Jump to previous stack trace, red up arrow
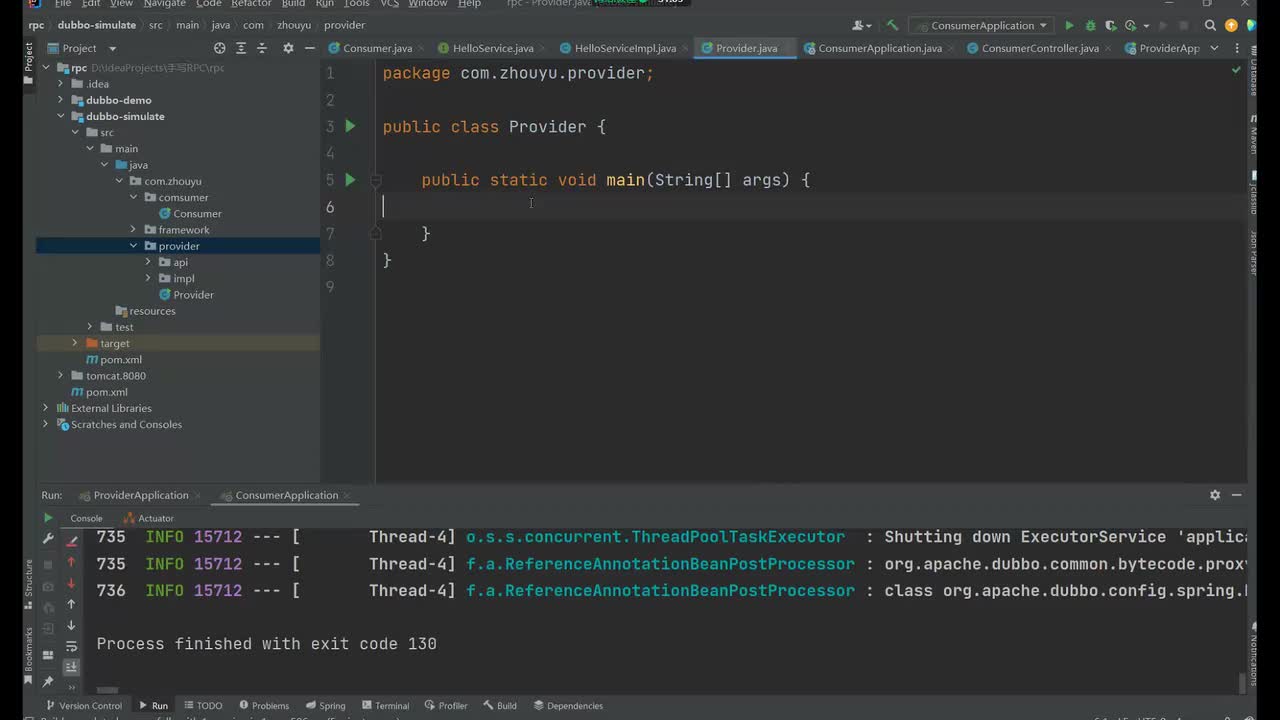 [71, 562]
